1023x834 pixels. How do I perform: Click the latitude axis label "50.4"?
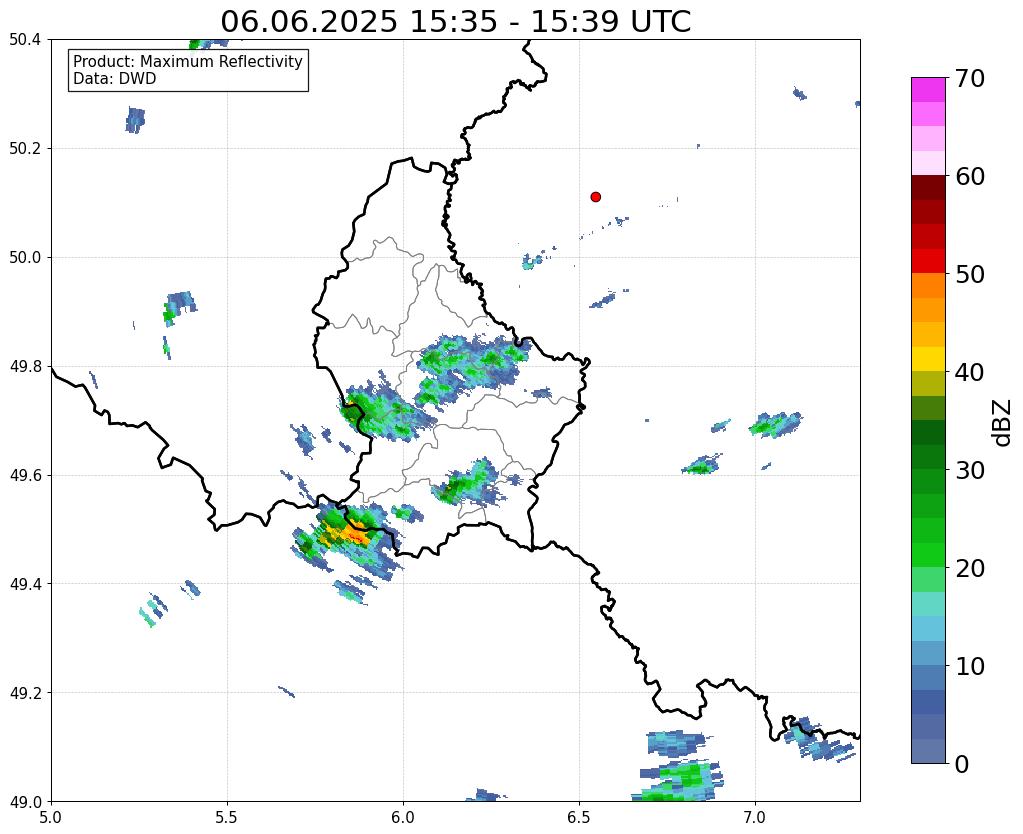click(x=25, y=40)
